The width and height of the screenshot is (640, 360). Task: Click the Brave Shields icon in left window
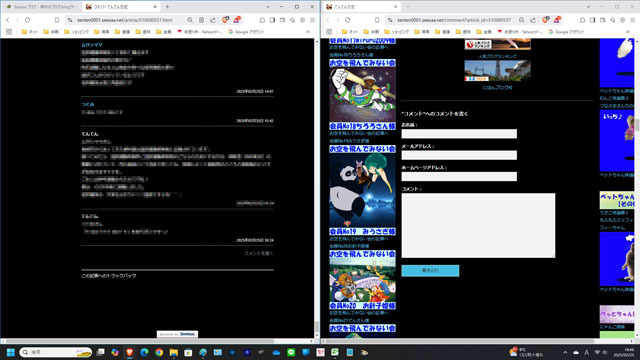[225, 20]
